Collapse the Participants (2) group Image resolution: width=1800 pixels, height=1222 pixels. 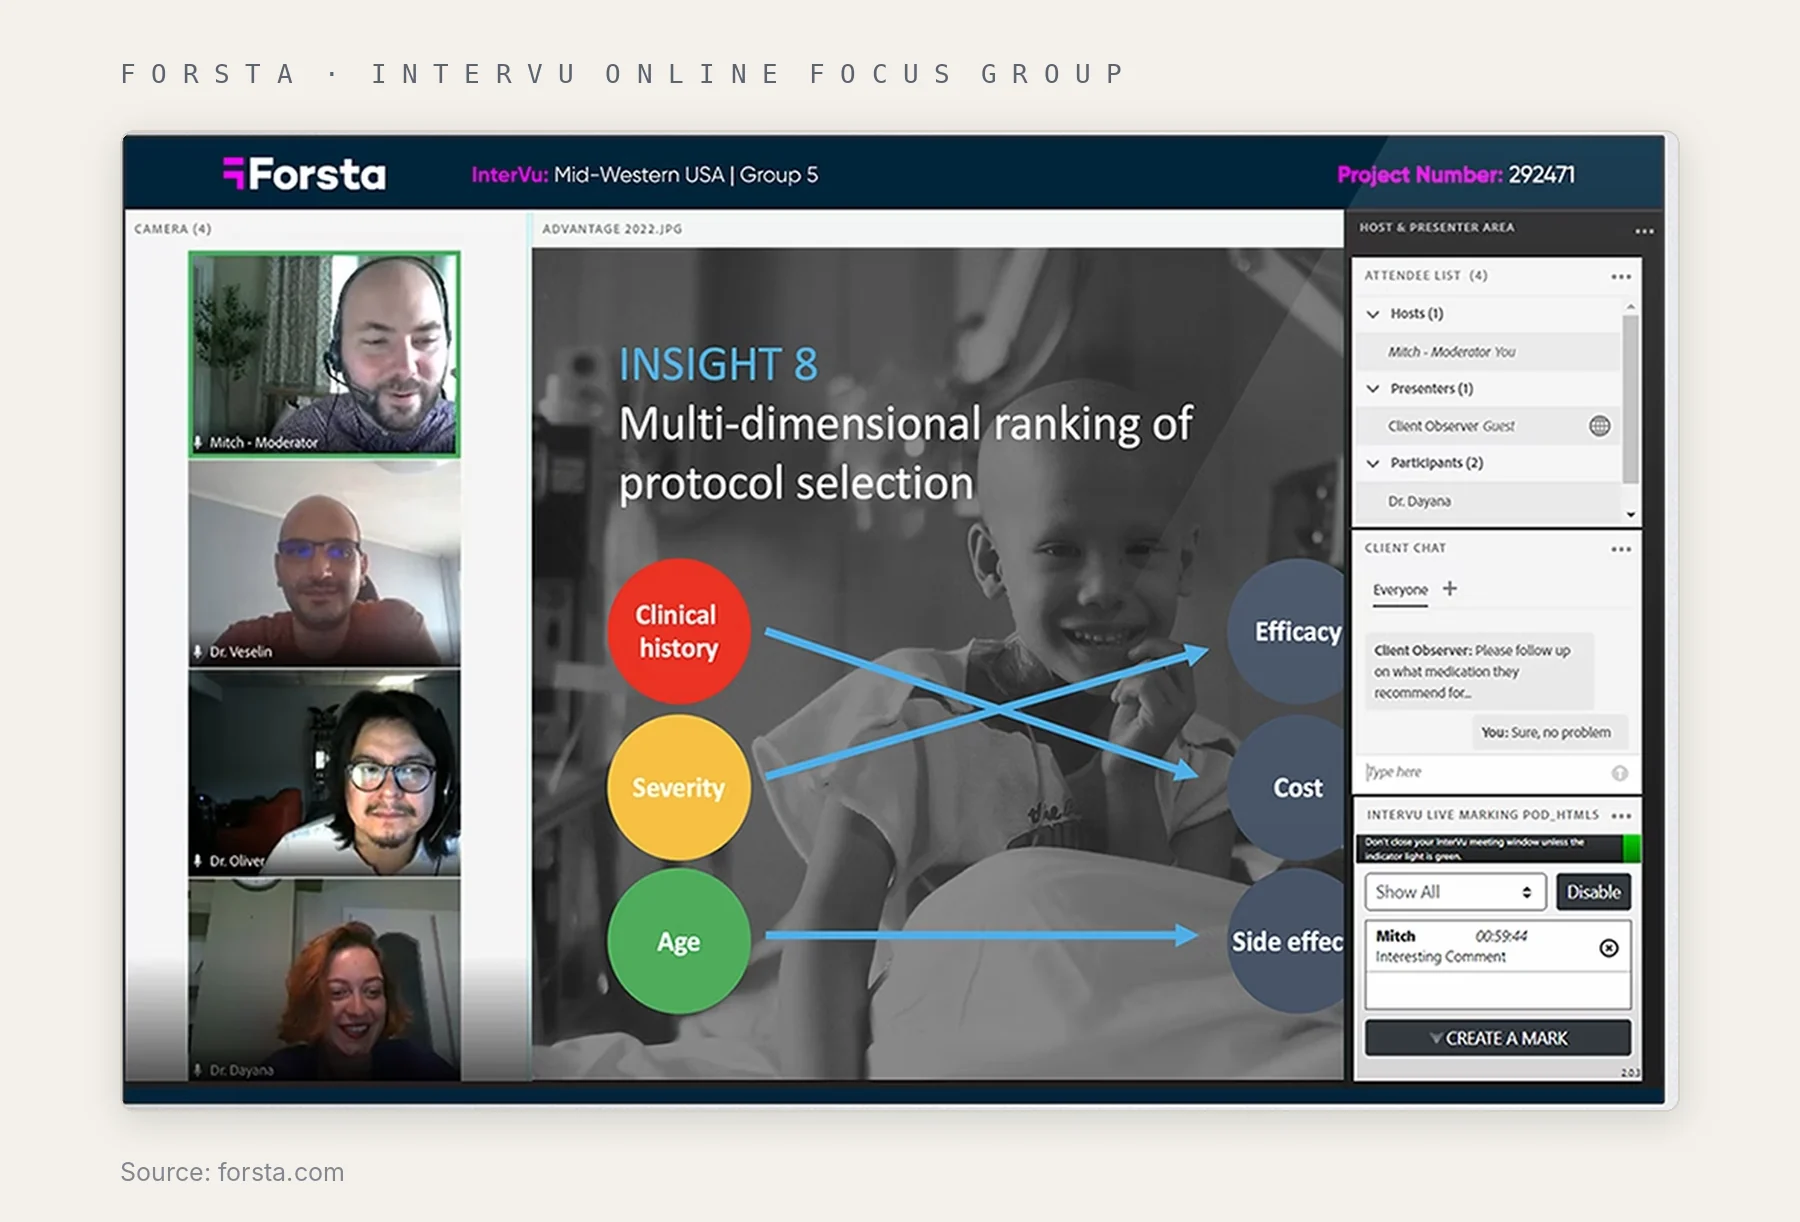tap(1373, 463)
